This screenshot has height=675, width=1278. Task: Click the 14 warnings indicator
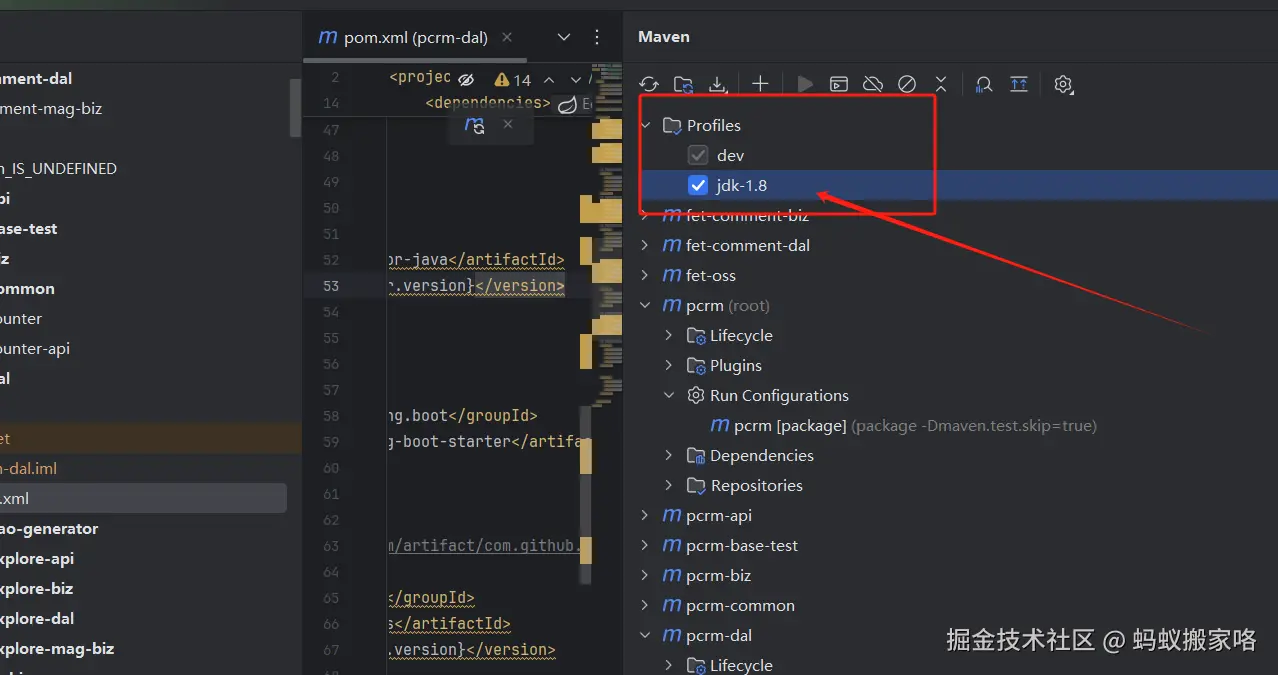[513, 80]
